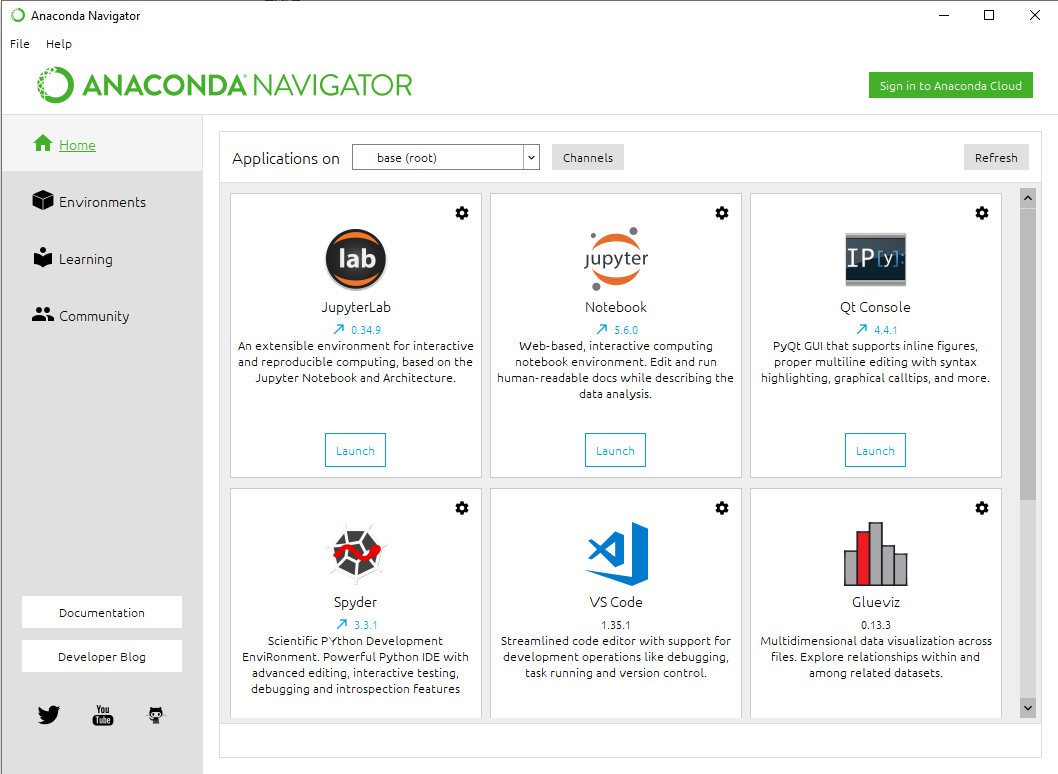Click the IPython Qt Console logo

[875, 259]
